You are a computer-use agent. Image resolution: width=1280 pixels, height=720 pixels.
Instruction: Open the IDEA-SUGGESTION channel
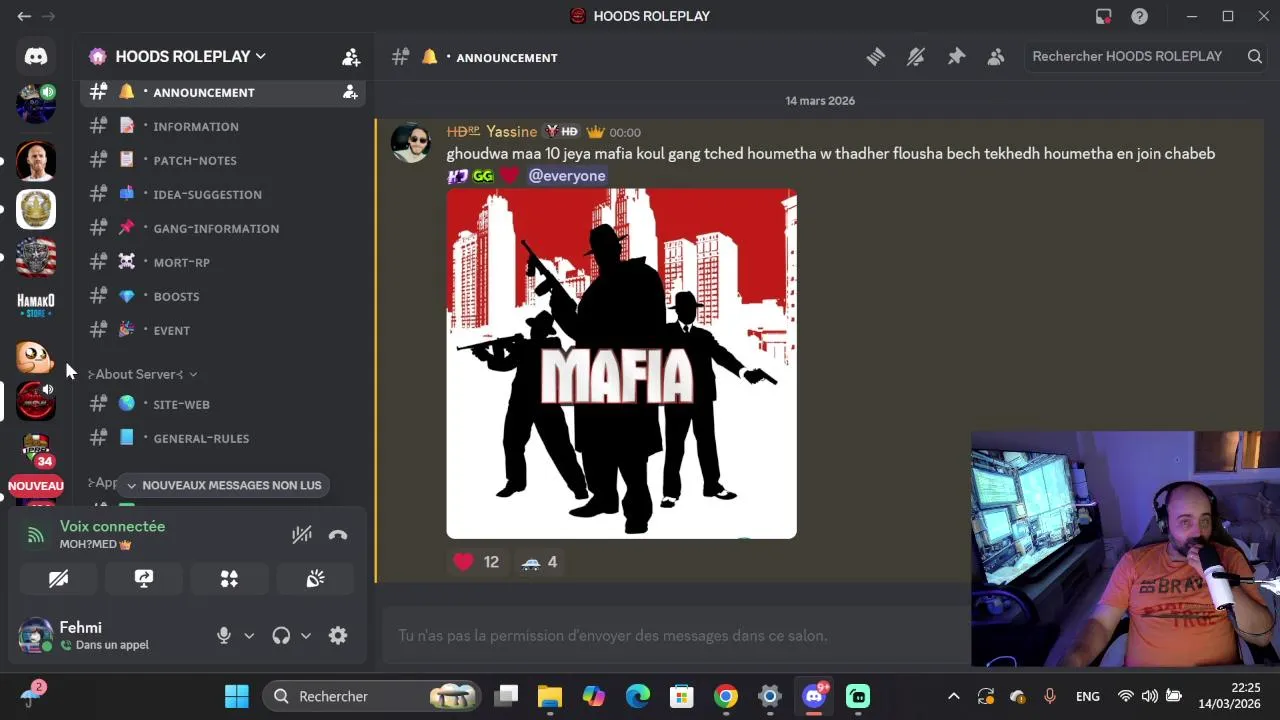223,194
